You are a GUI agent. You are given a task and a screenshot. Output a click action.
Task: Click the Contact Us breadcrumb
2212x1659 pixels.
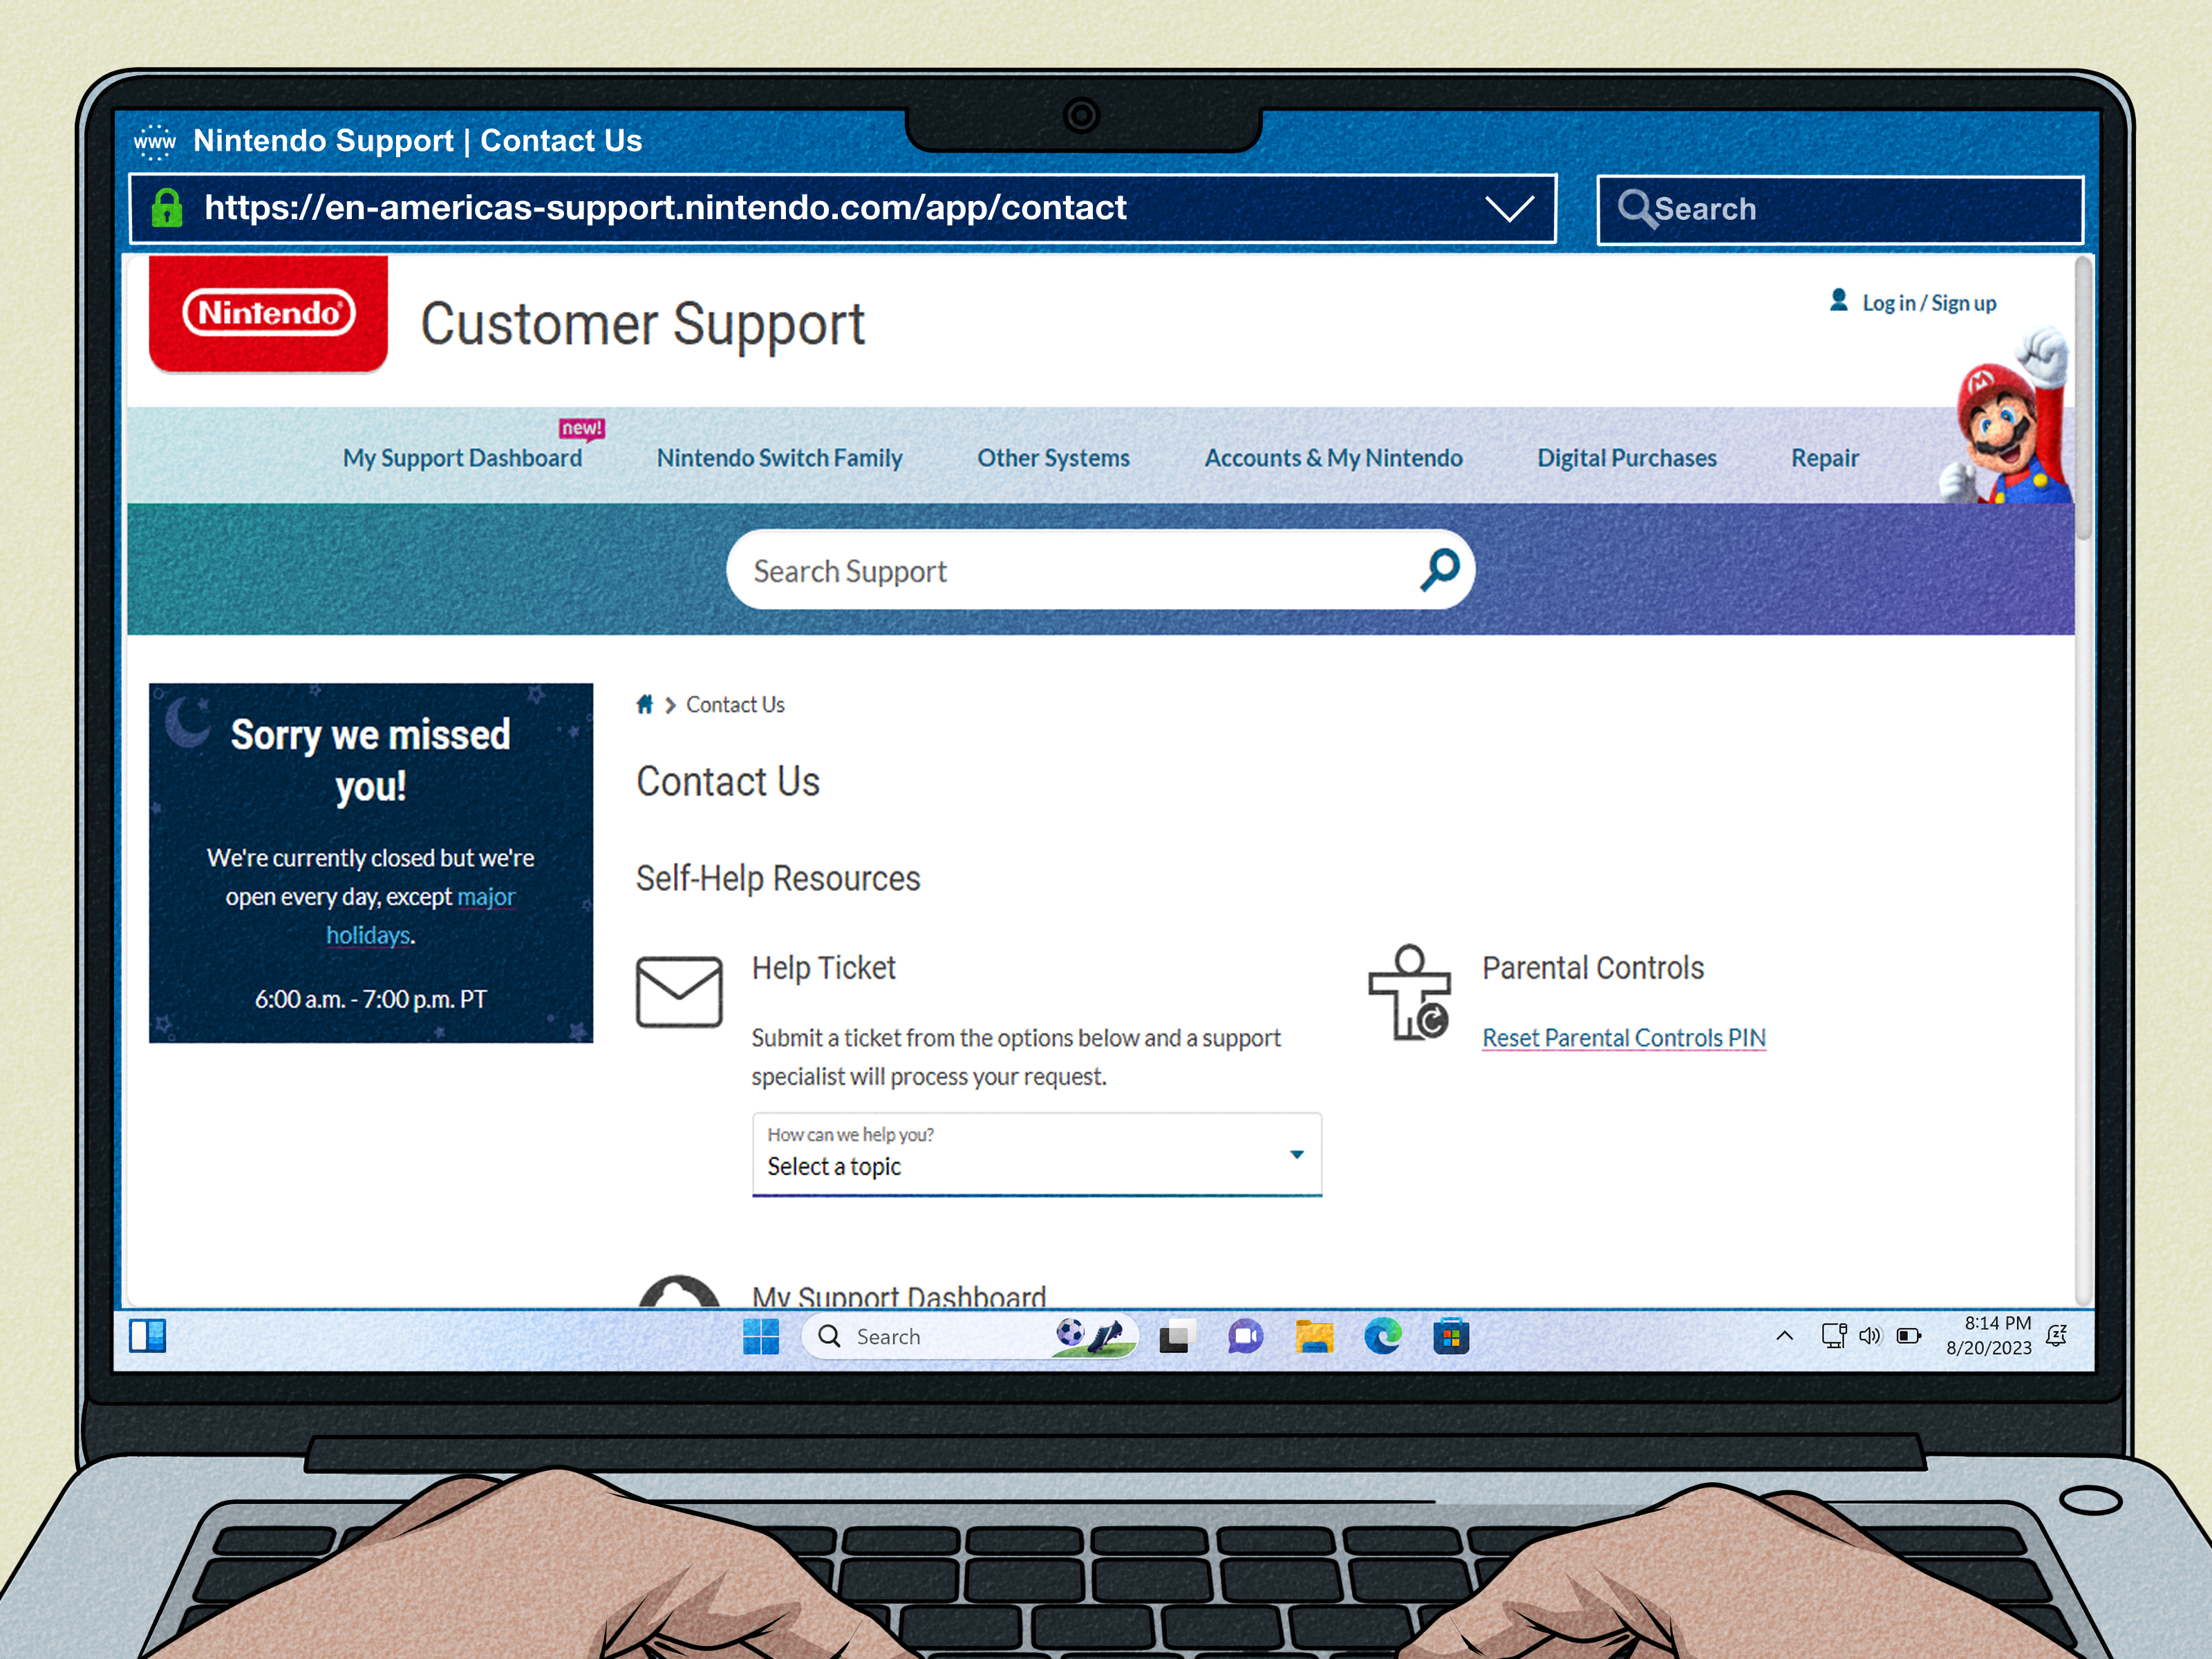pos(735,705)
